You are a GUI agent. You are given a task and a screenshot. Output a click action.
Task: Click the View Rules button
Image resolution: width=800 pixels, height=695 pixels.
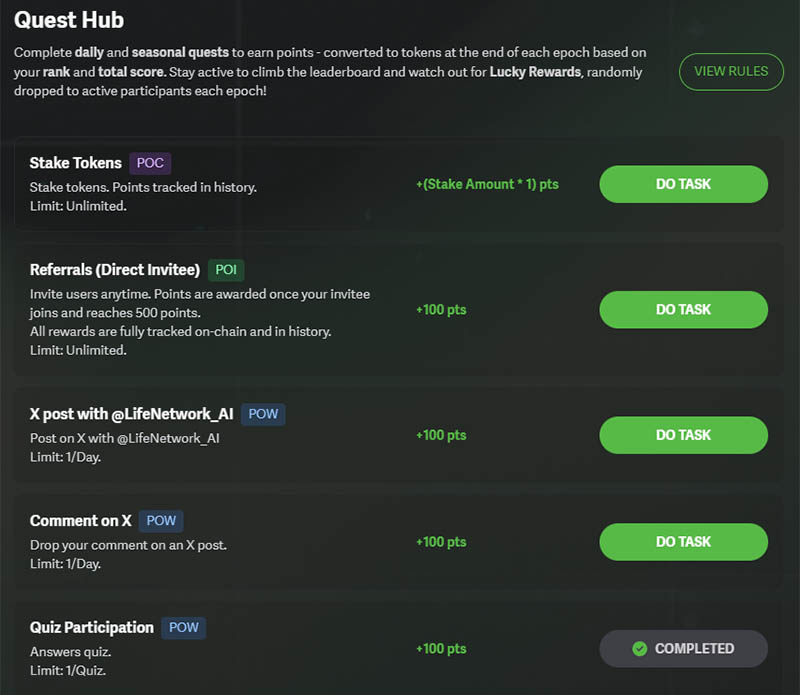coord(731,71)
